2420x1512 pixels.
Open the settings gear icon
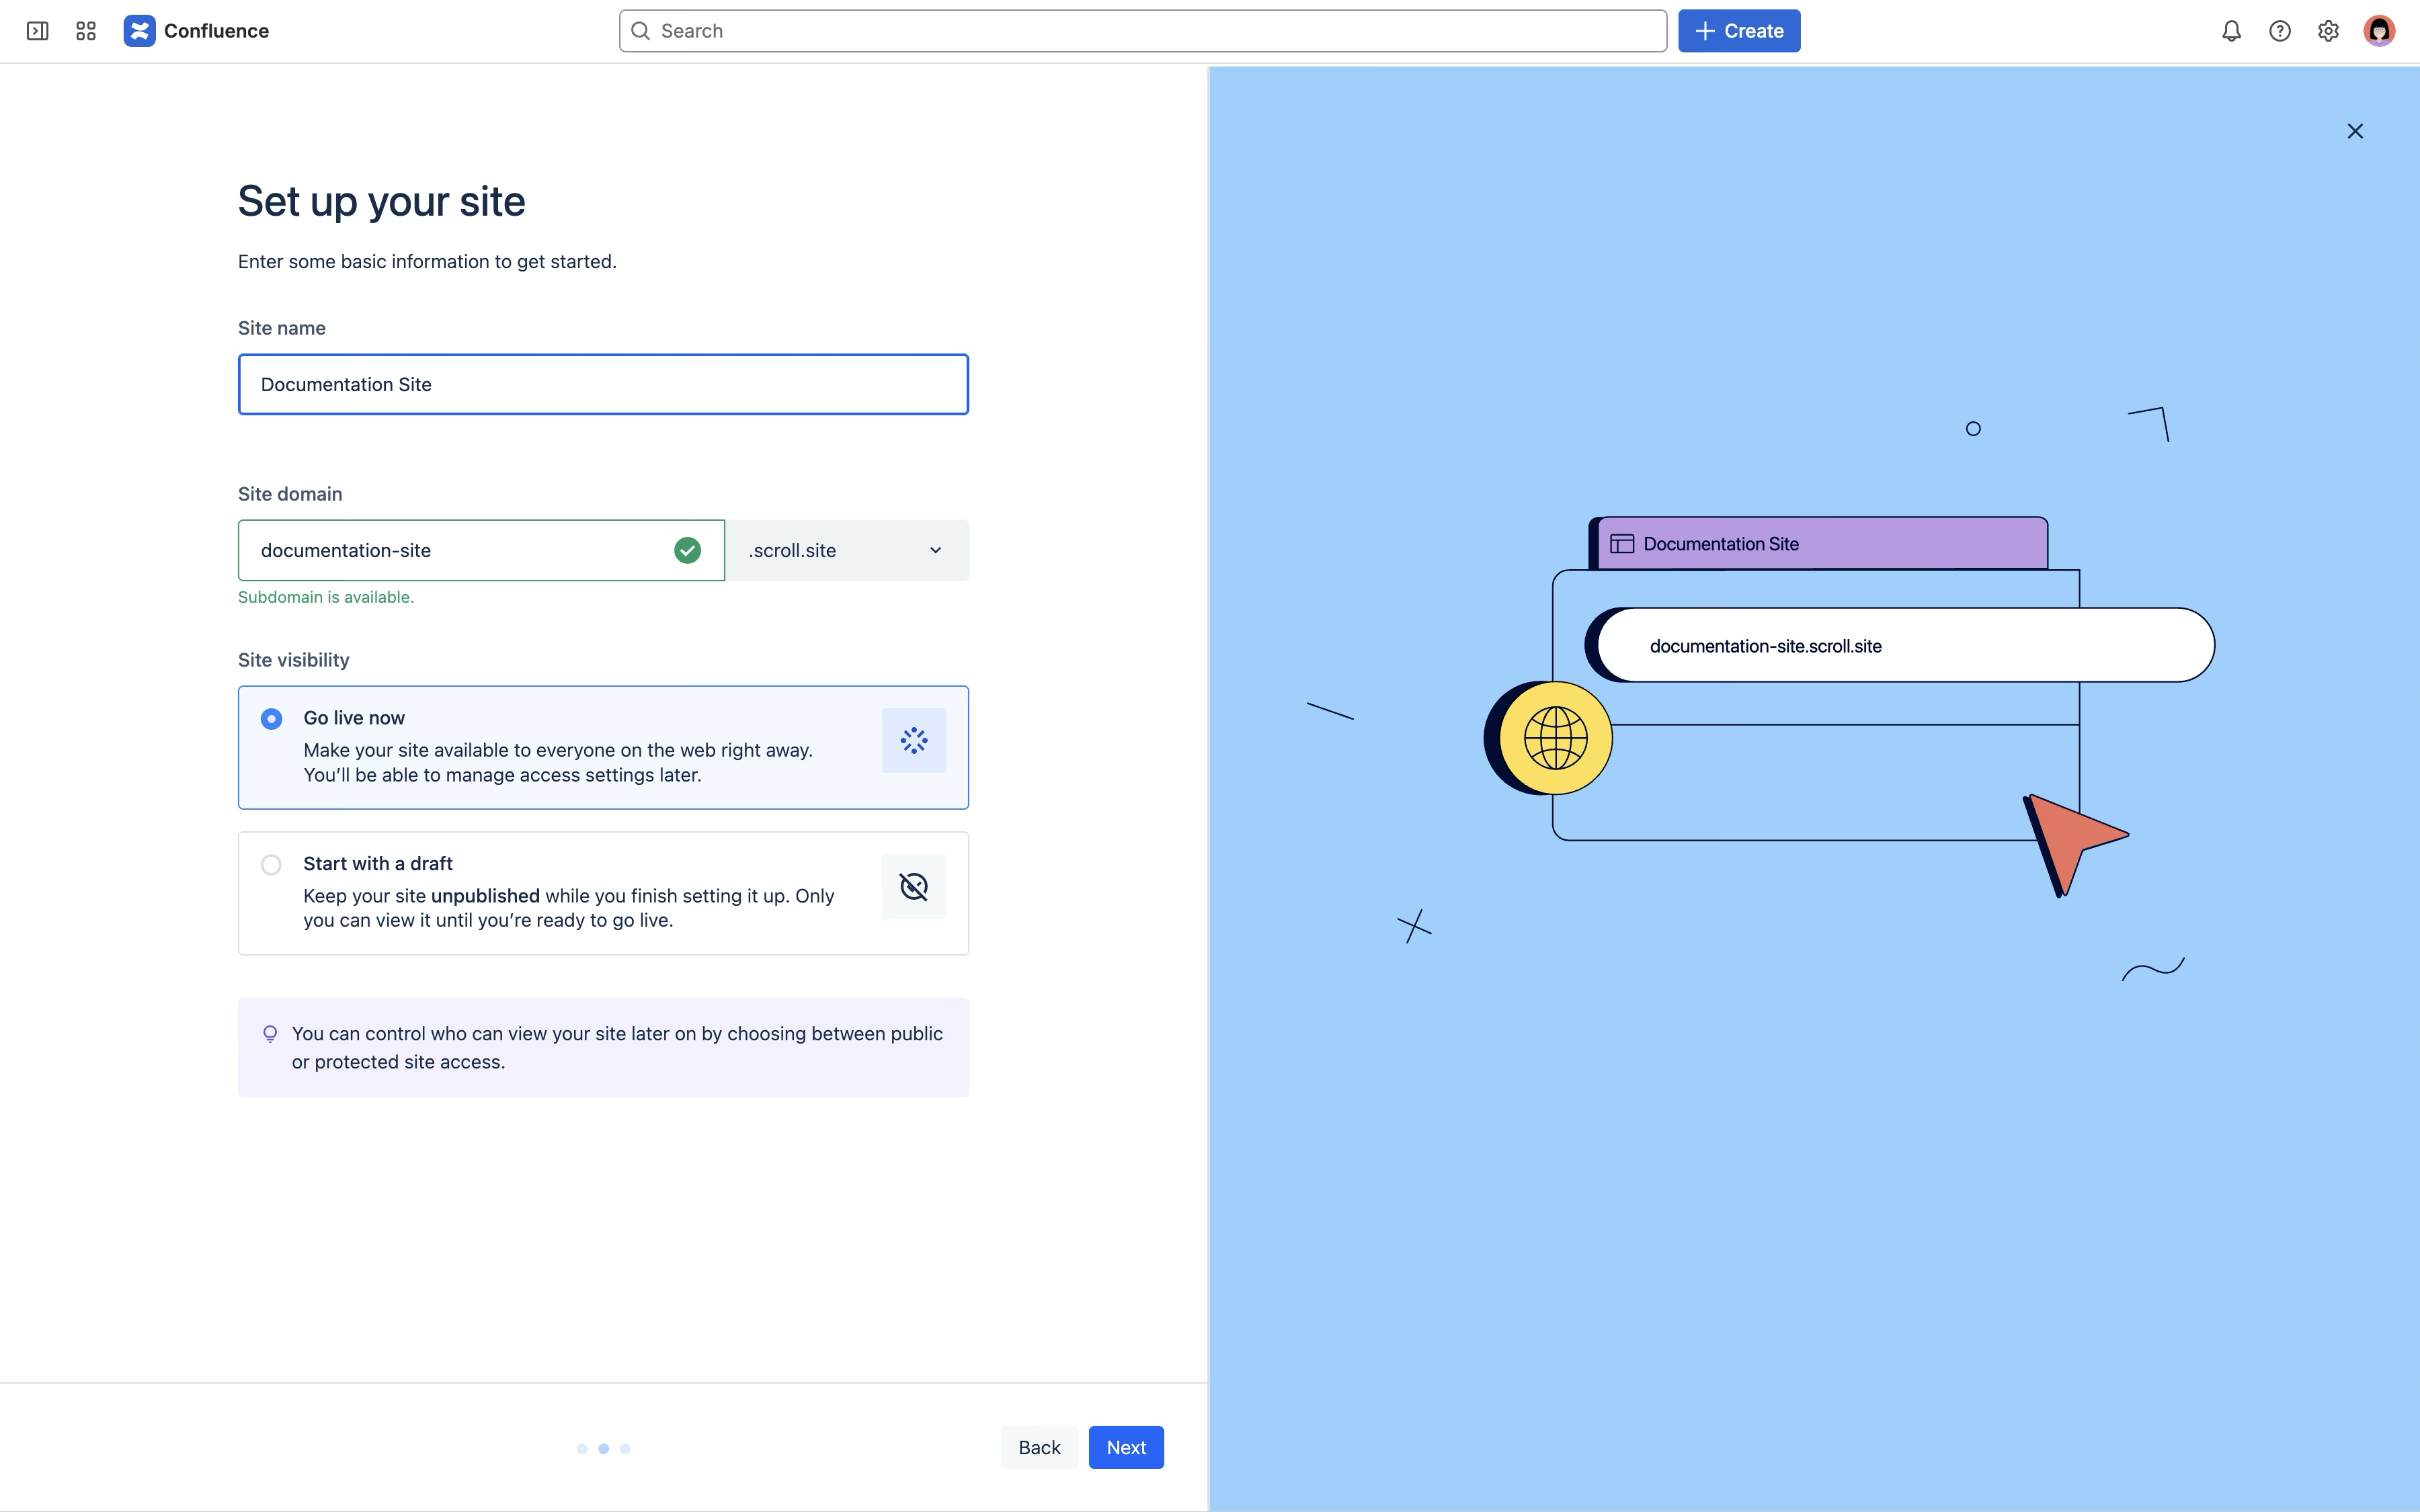2328,31
